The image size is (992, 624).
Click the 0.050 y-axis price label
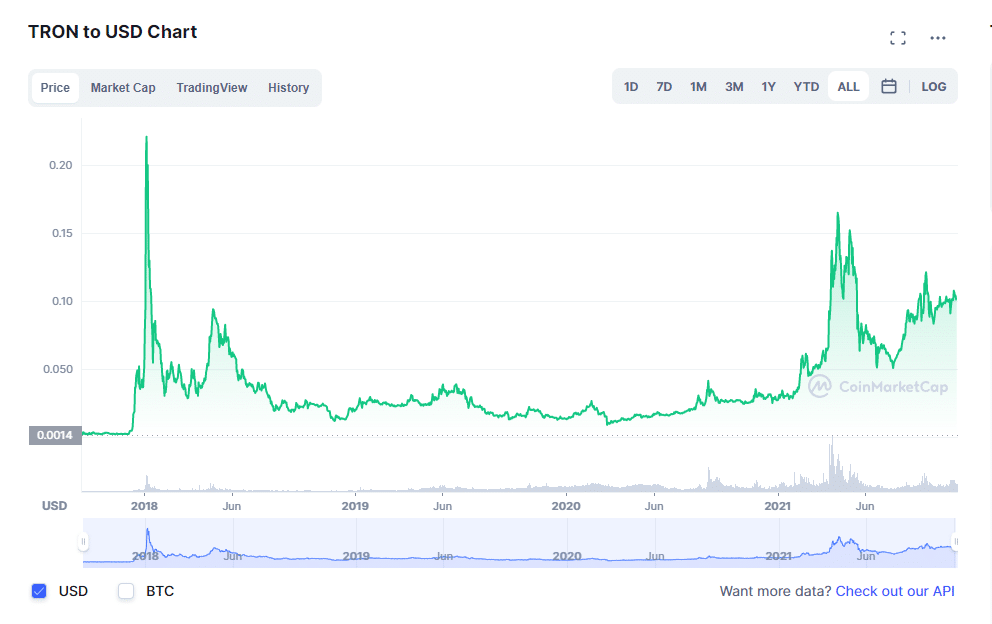[58, 369]
